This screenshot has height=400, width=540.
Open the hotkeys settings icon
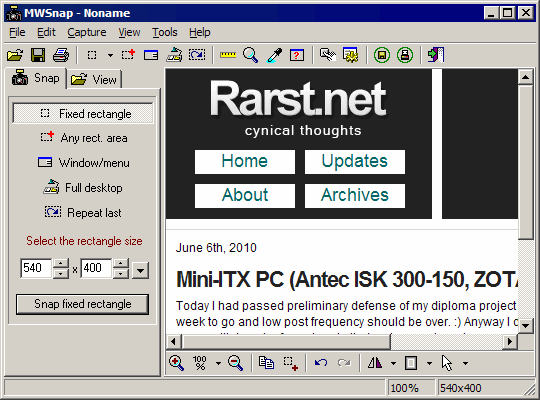328,55
